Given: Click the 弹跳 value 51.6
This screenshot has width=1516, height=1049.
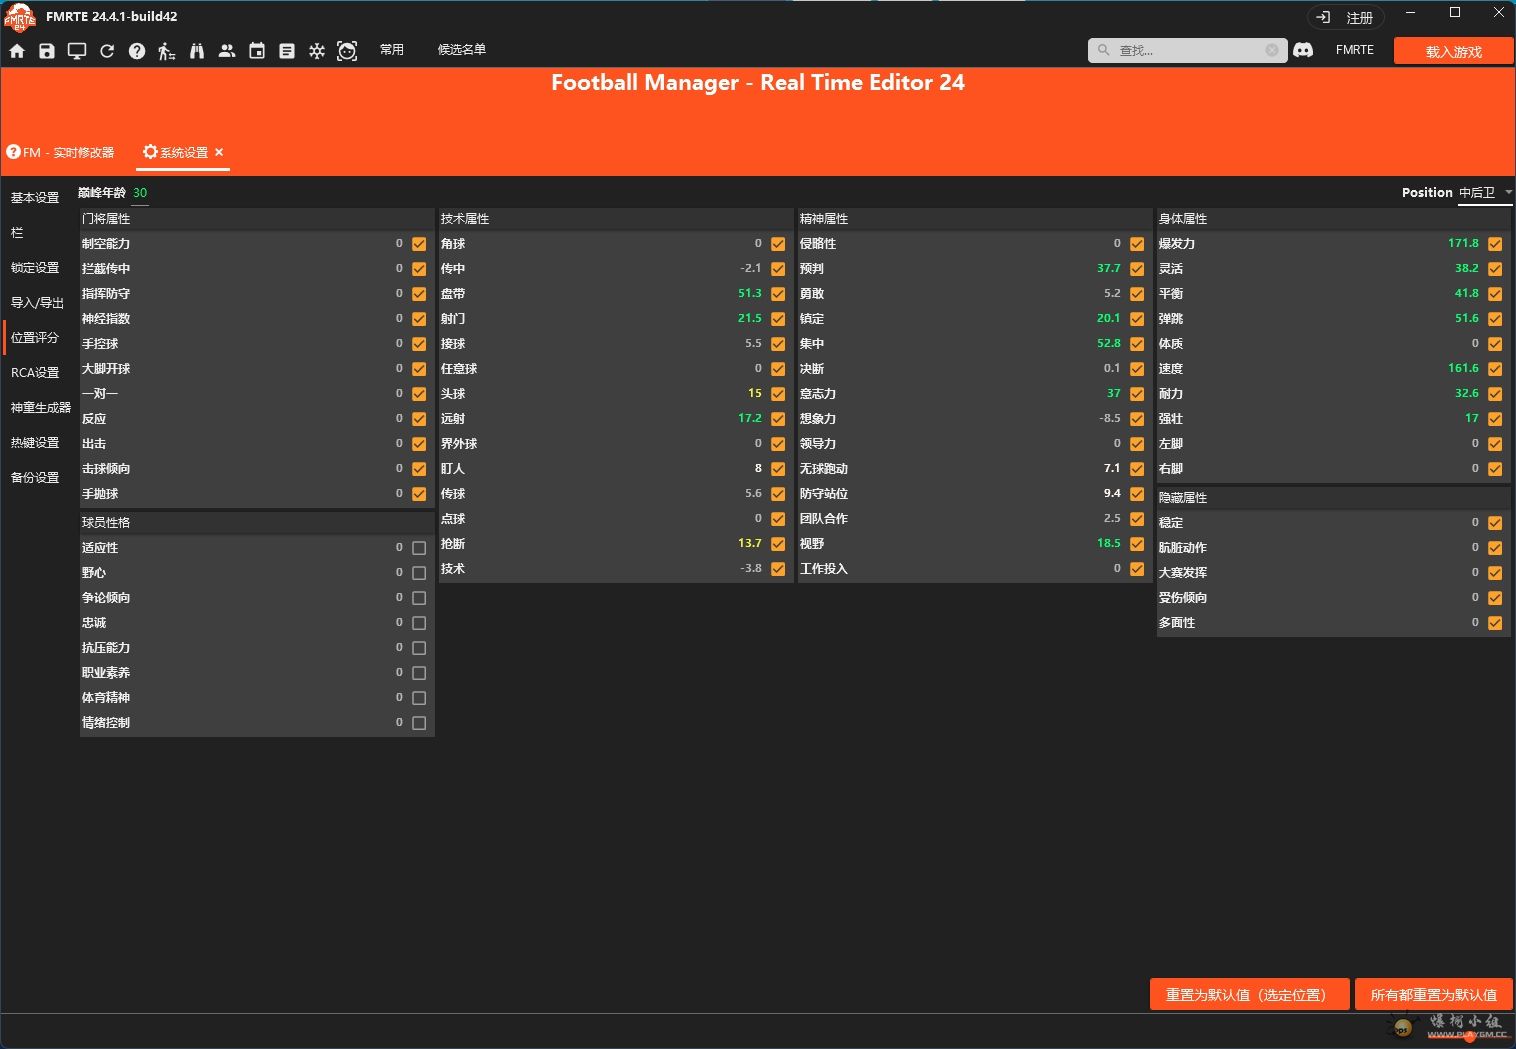Looking at the screenshot, I should pos(1467,318).
